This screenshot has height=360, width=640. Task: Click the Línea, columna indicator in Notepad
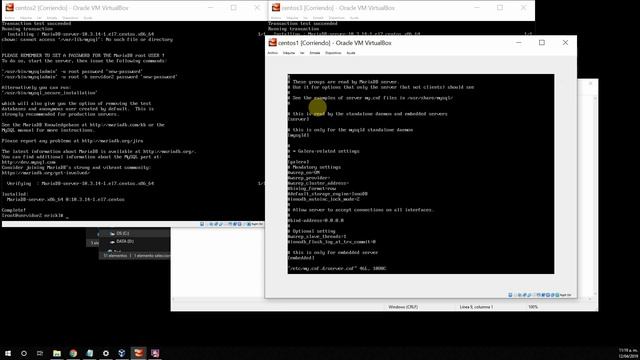476,307
